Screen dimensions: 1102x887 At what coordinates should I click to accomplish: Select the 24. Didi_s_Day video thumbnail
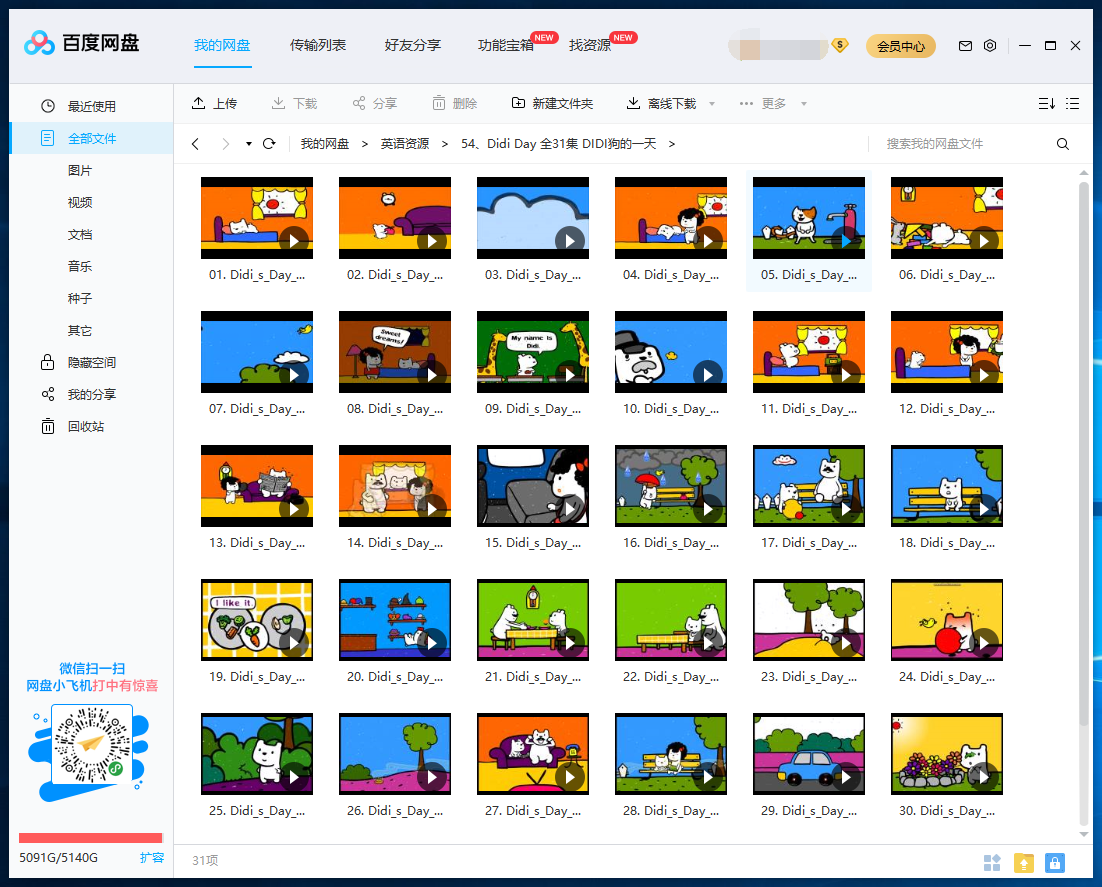tap(947, 620)
